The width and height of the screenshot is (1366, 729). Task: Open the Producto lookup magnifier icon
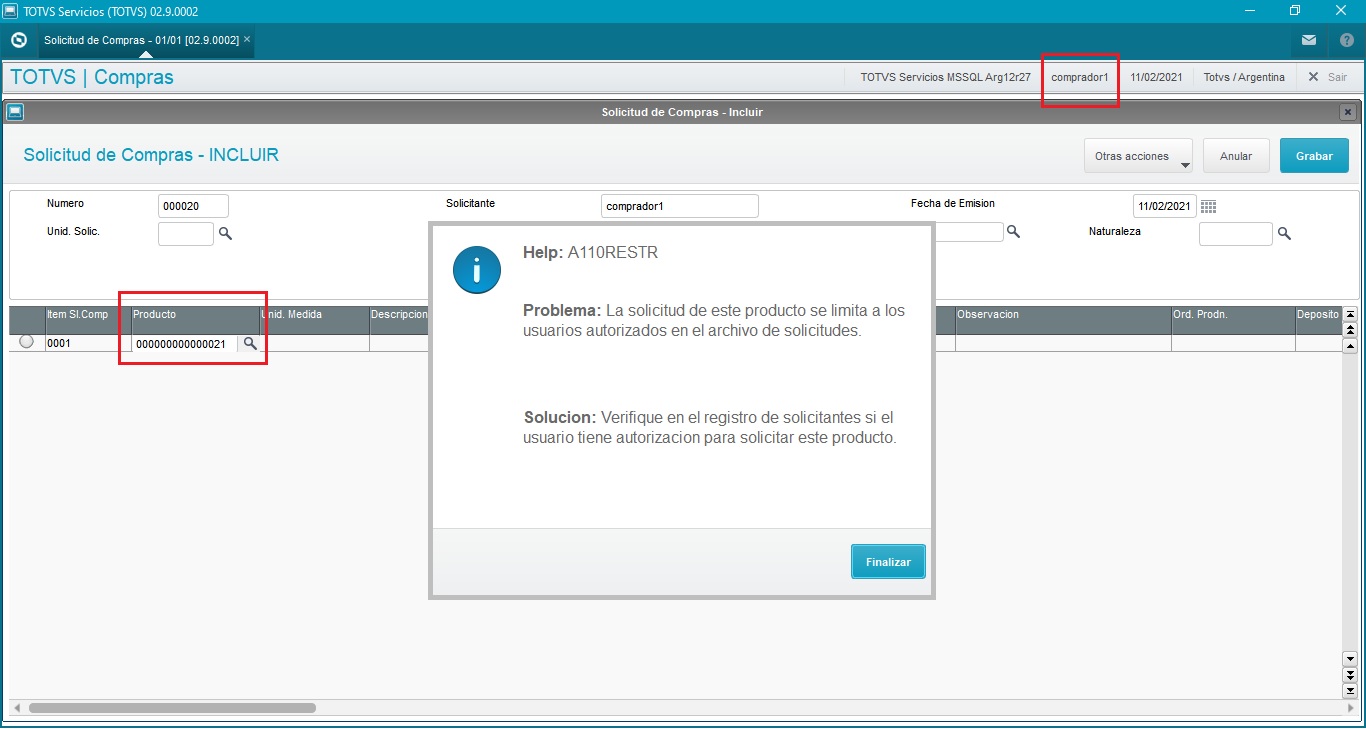250,343
